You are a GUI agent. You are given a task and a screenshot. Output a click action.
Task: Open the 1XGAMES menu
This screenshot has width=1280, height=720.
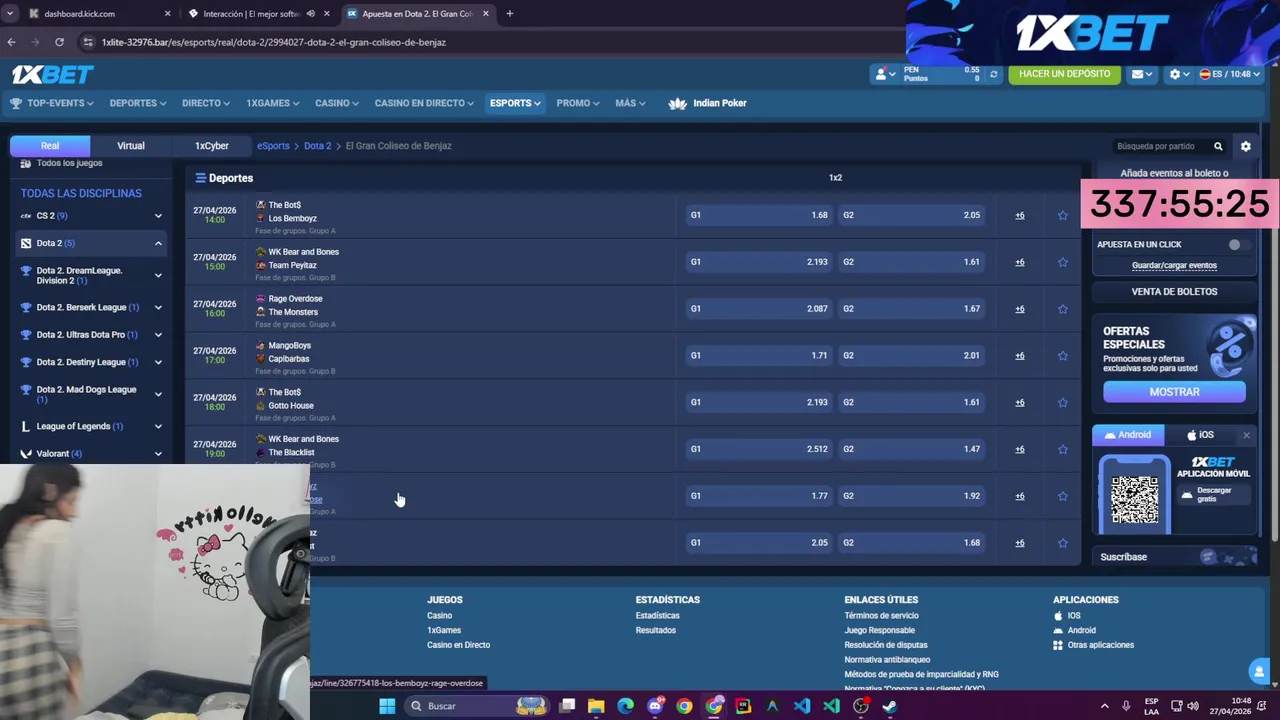pos(273,103)
